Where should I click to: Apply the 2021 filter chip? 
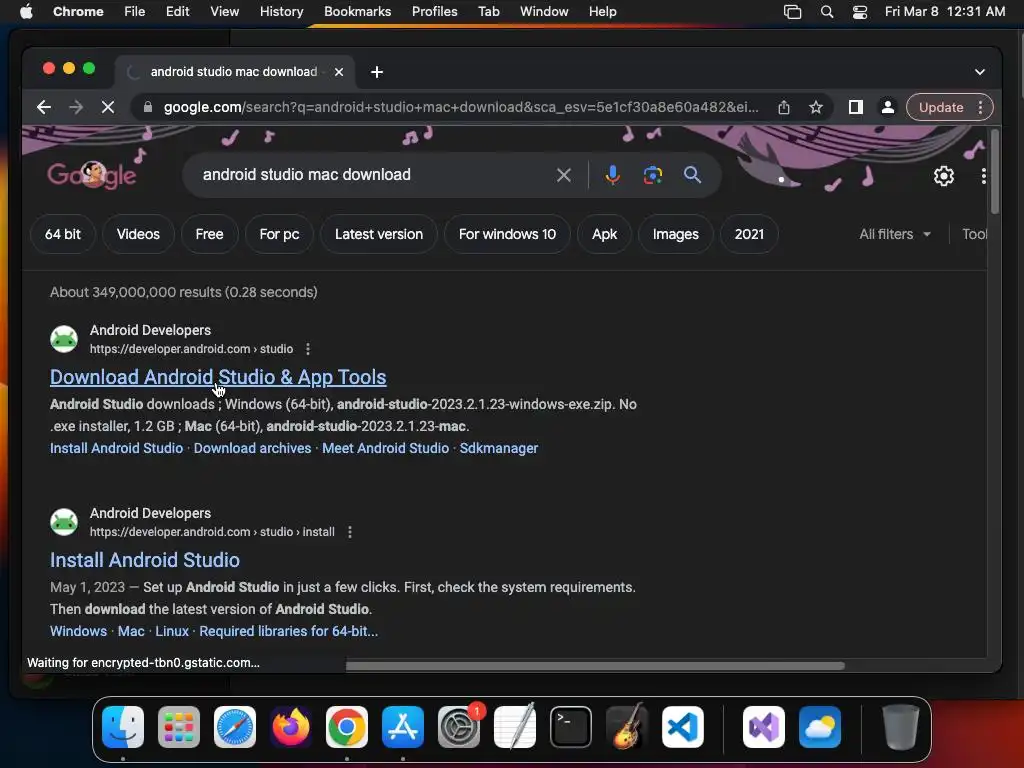pyautogui.click(x=749, y=234)
